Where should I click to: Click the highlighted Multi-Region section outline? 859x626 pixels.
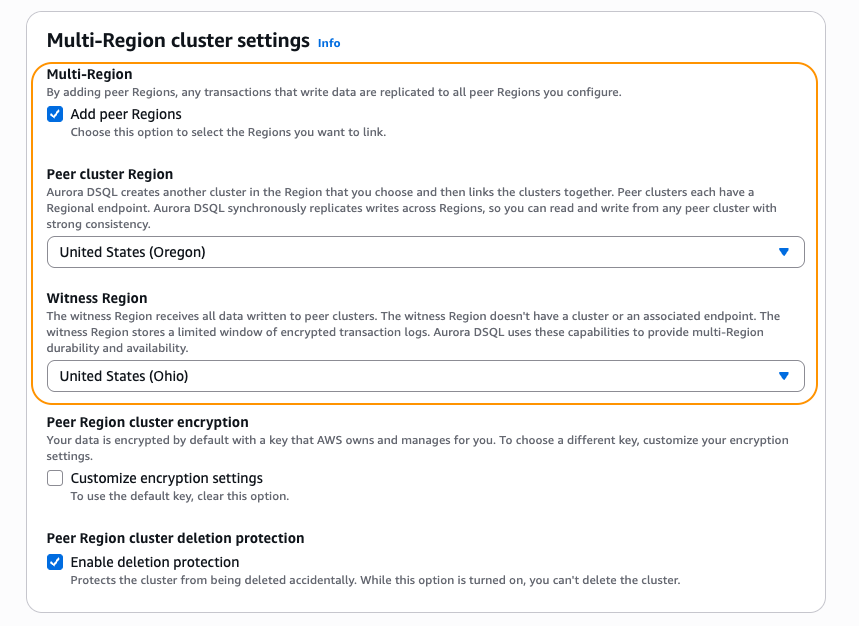(426, 64)
